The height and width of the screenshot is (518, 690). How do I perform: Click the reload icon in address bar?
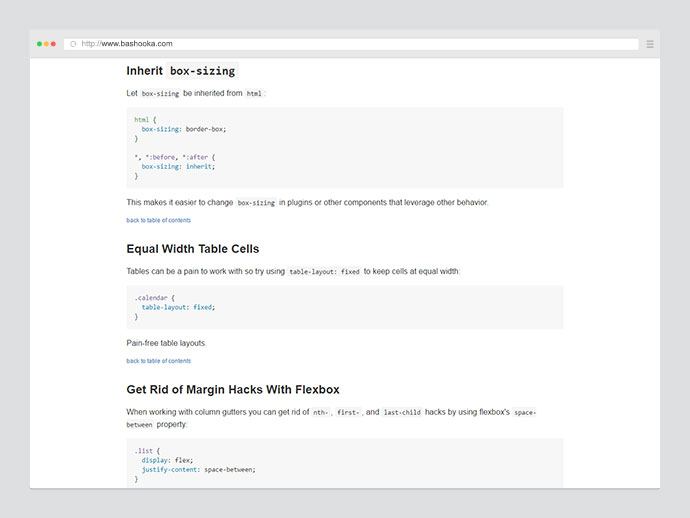[73, 44]
